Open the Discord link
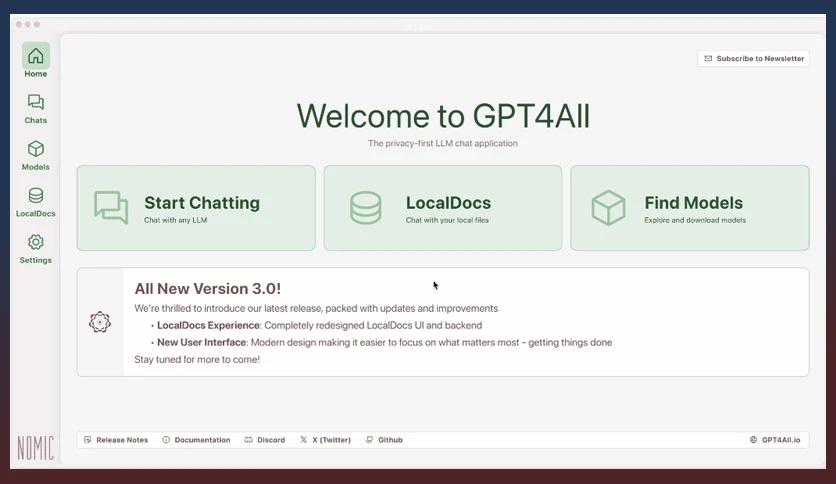The height and width of the screenshot is (484, 836). coord(265,440)
